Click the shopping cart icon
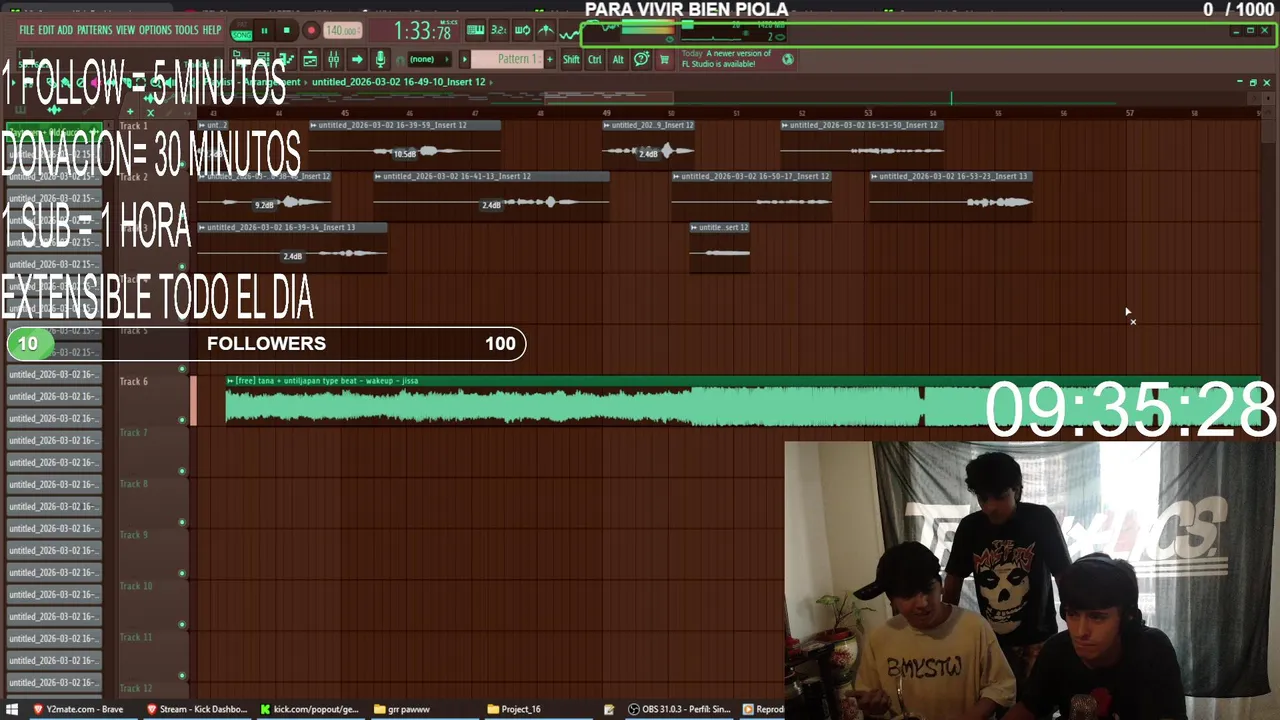The image size is (1280, 720). 664,59
